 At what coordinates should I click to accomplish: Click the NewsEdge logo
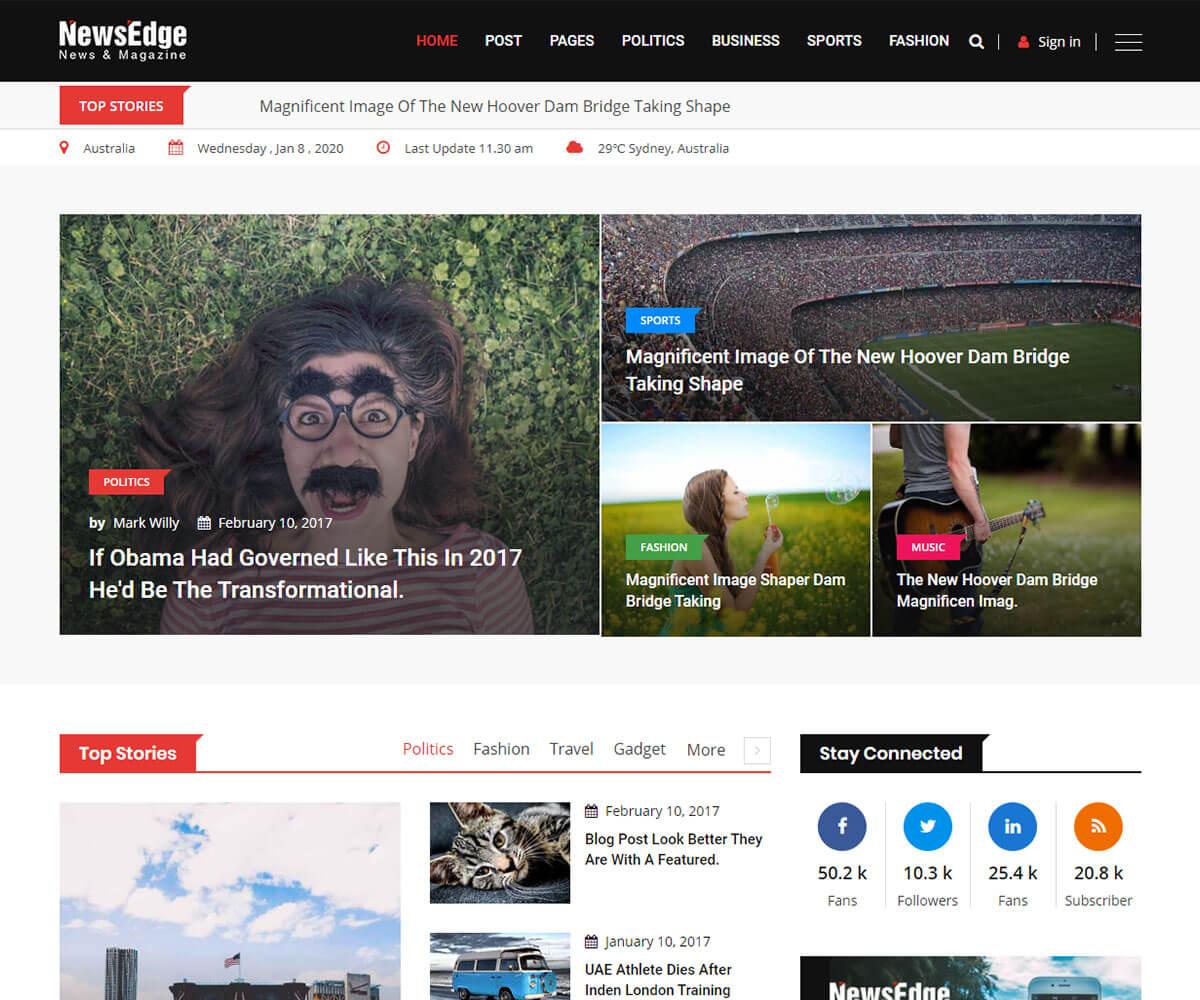tap(120, 40)
